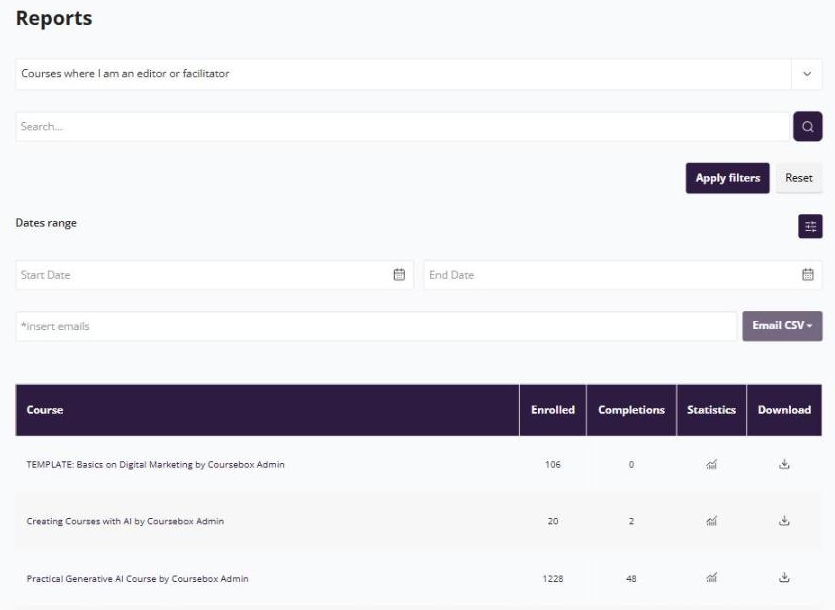
Task: Click enrolled count 20
Action: [553, 521]
